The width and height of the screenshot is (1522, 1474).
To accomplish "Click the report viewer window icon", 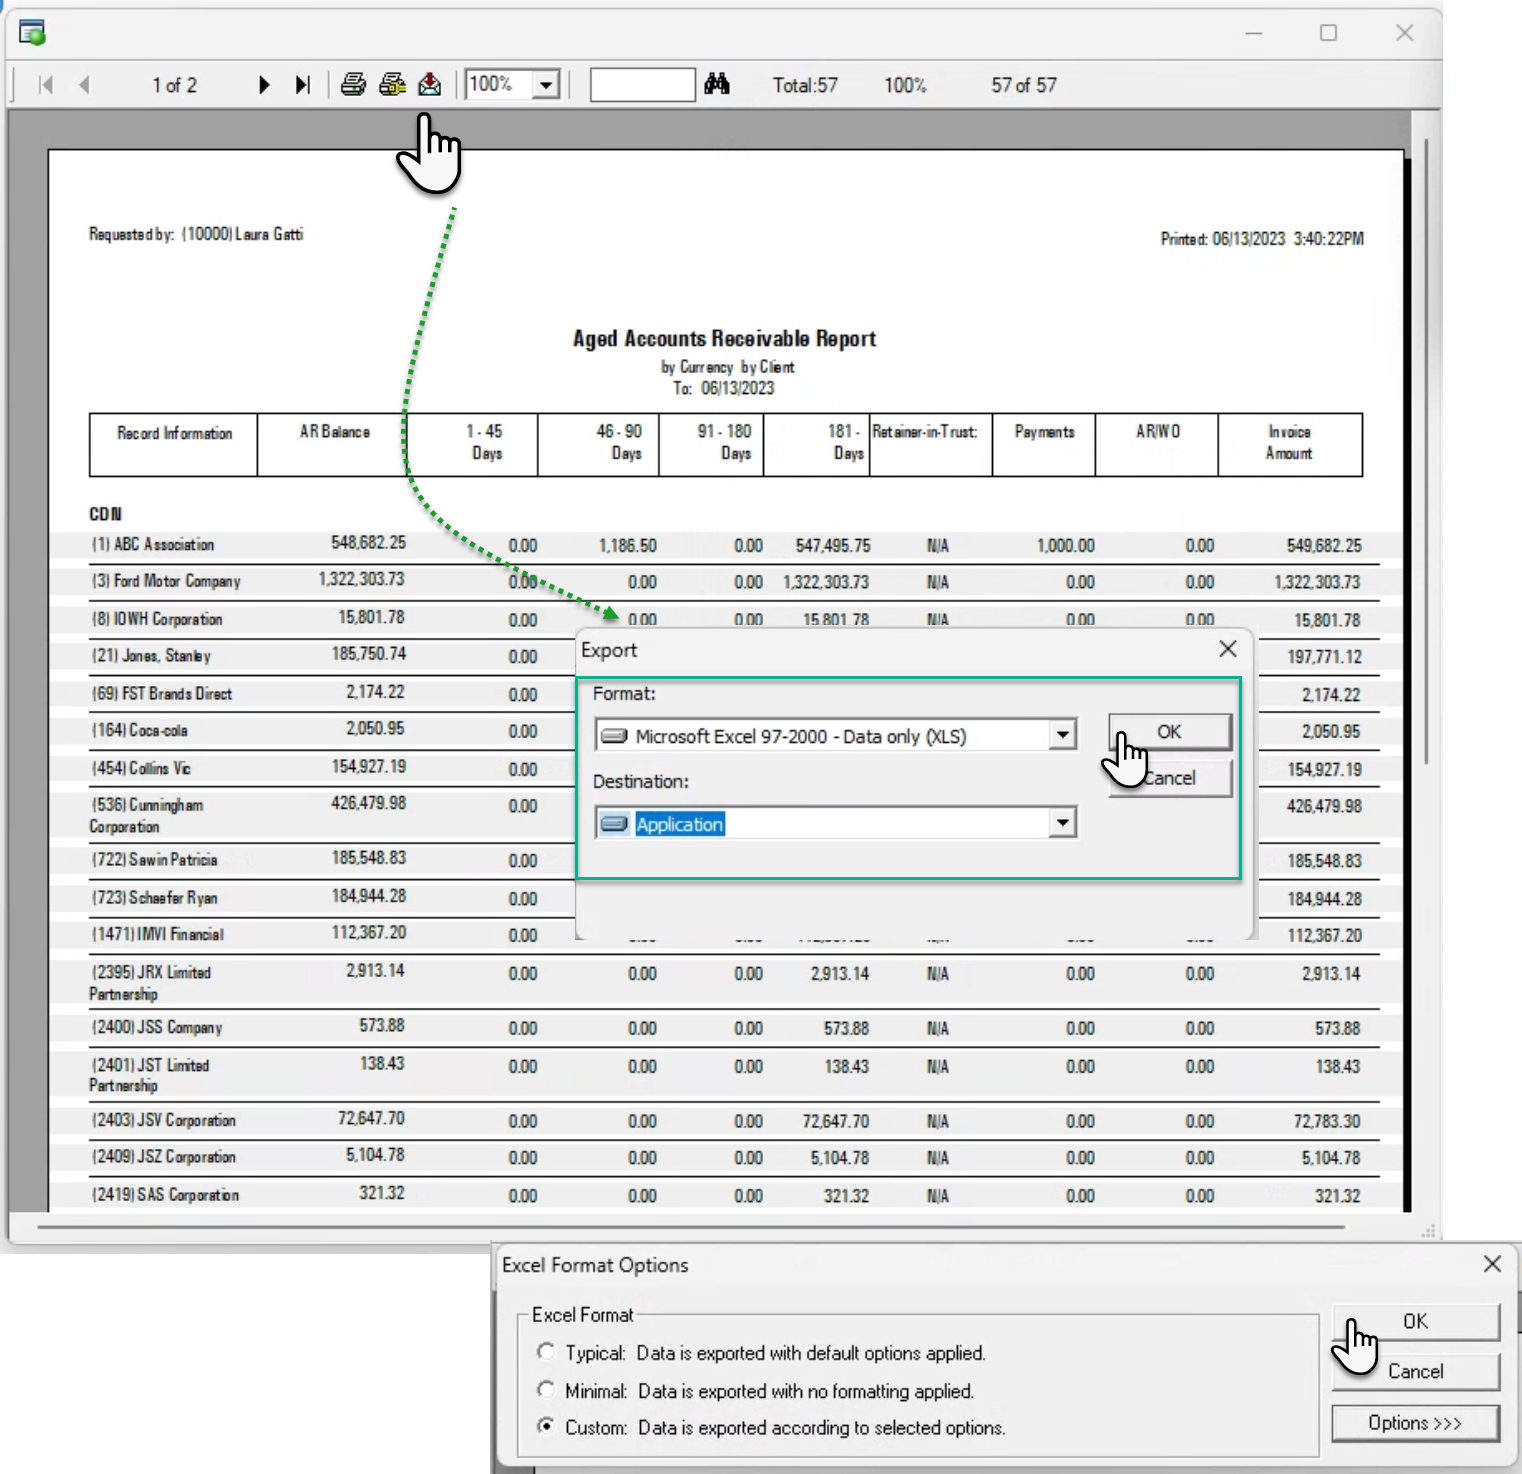I will pyautogui.click(x=32, y=33).
